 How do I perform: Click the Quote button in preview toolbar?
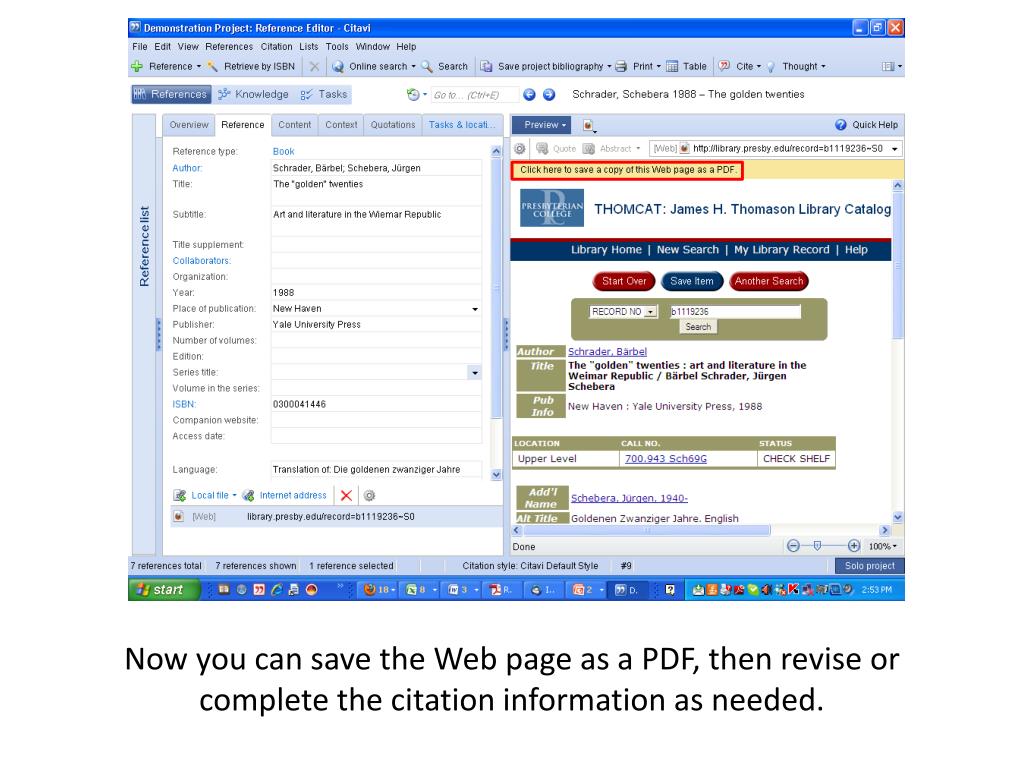click(556, 148)
